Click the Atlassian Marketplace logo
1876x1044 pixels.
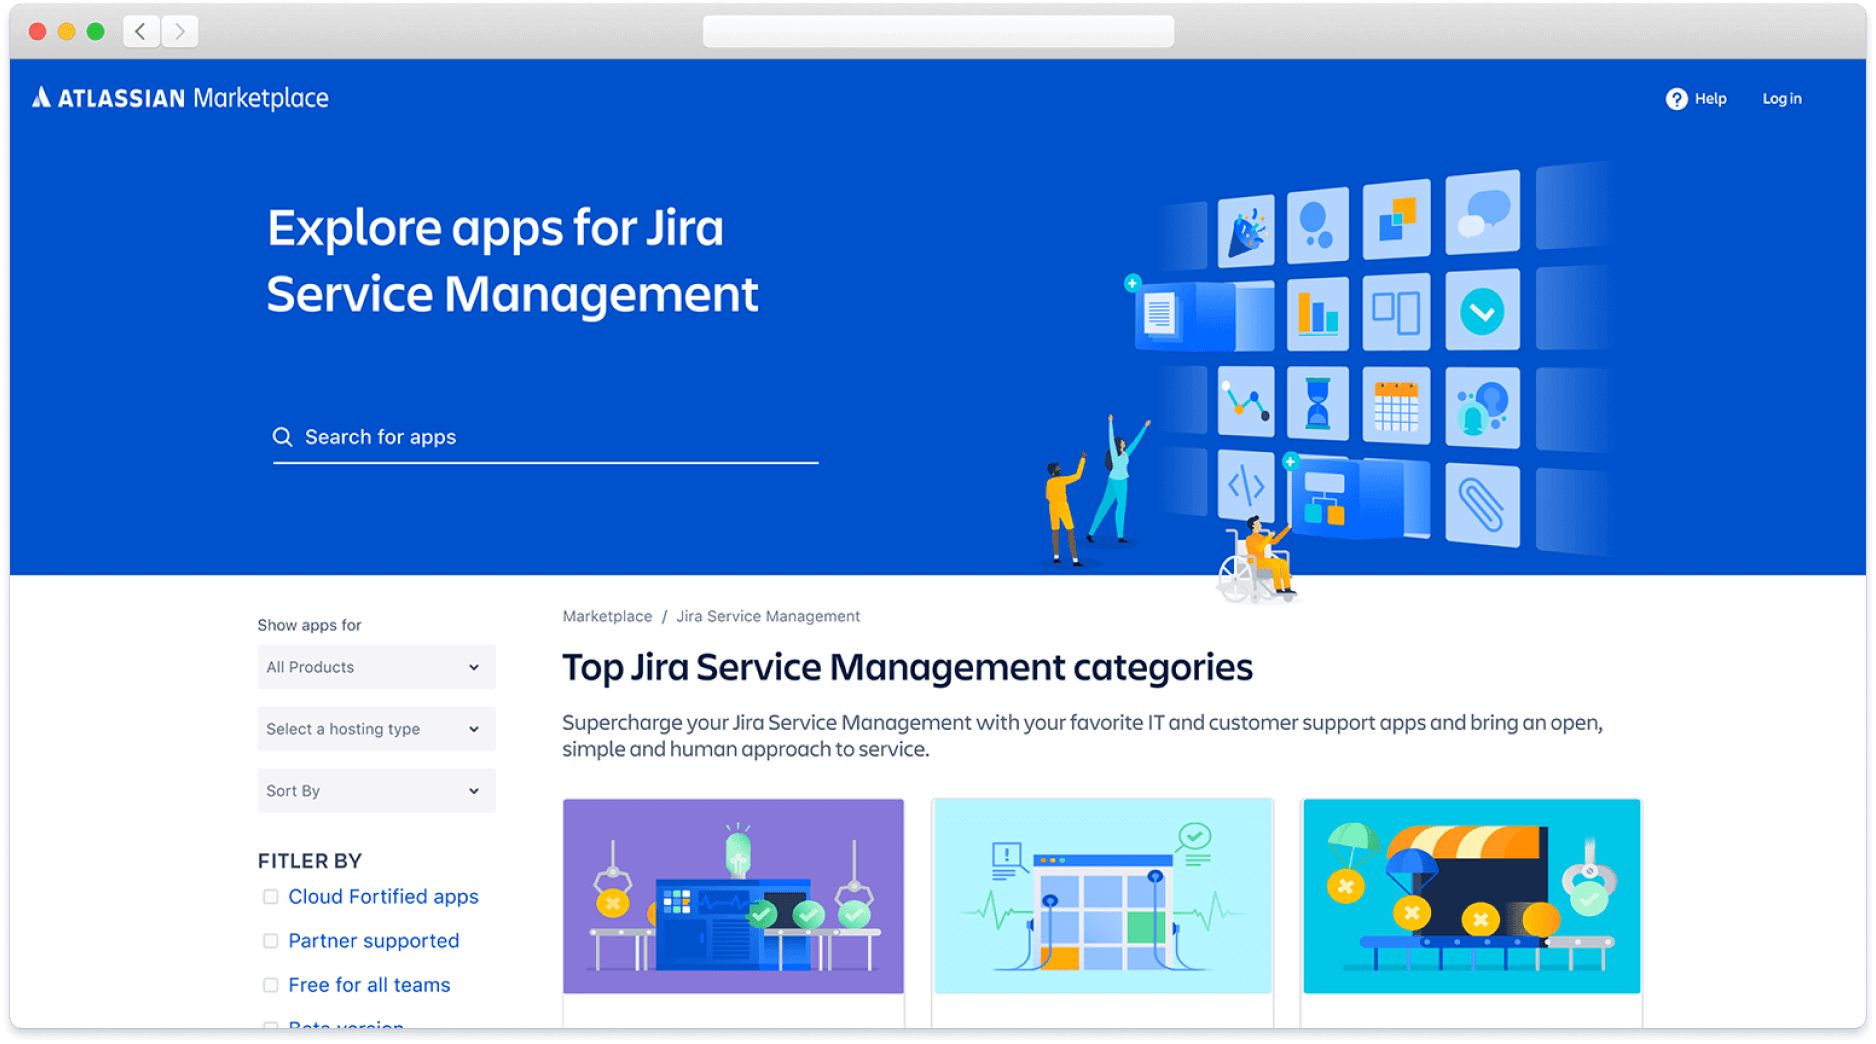(x=180, y=97)
